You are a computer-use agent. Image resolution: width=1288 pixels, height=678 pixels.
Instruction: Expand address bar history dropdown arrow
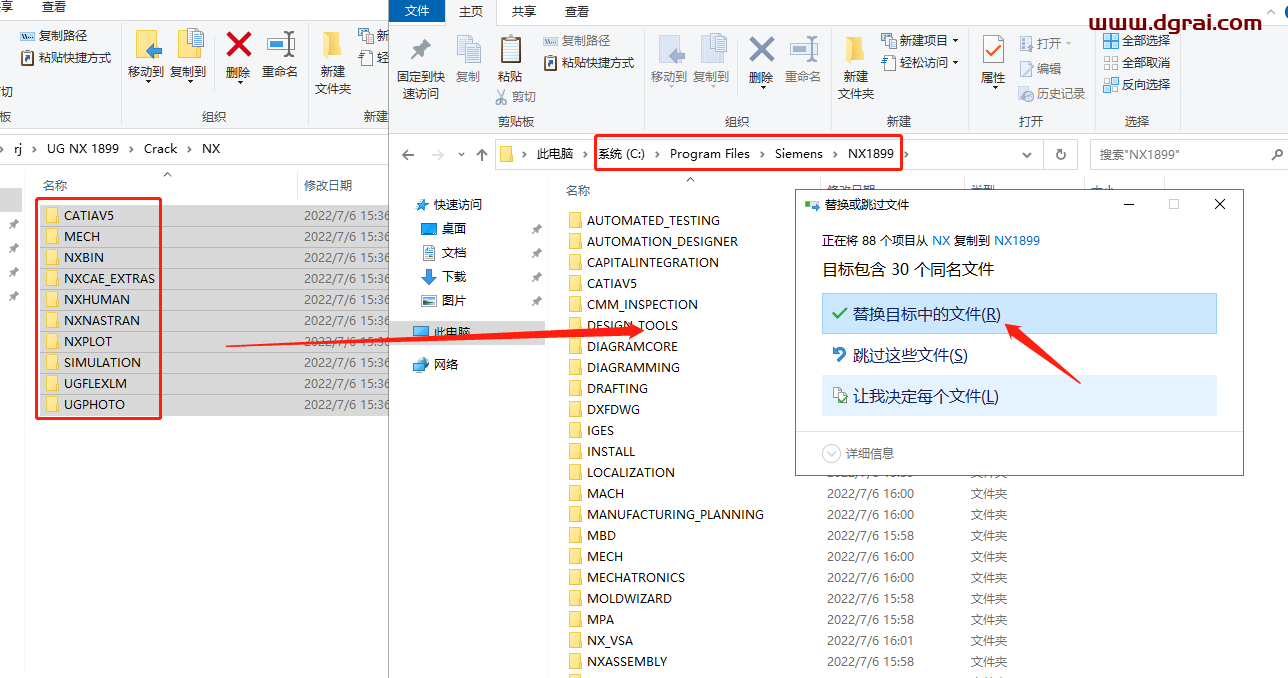click(1028, 155)
